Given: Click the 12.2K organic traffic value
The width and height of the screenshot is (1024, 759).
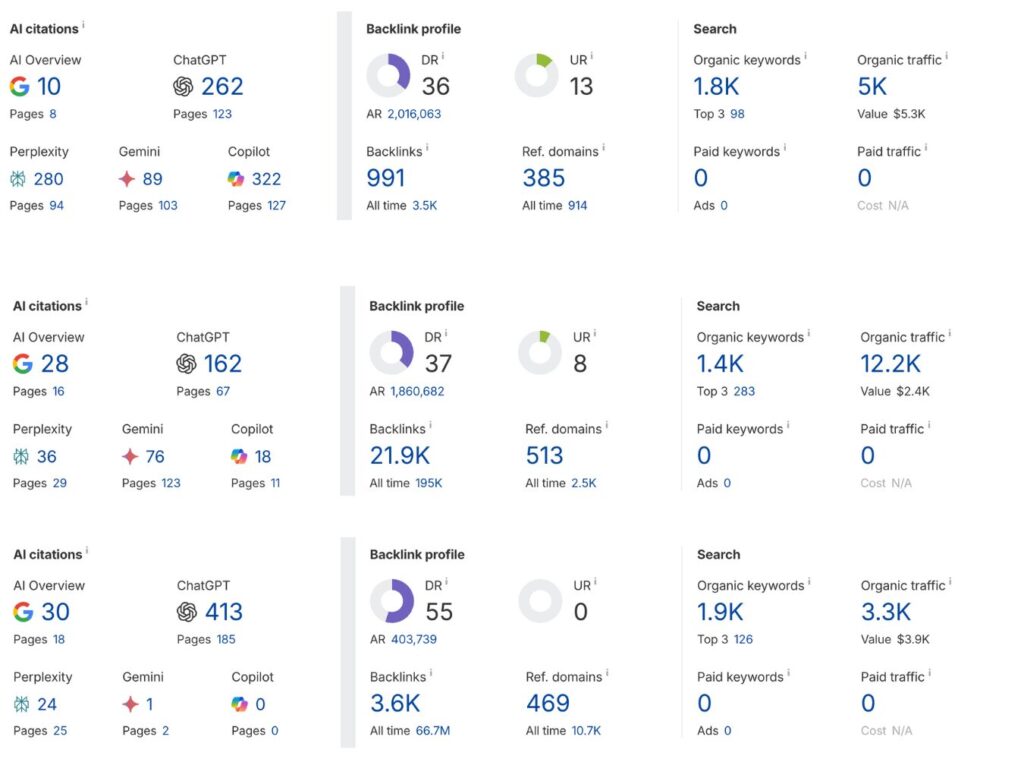Looking at the screenshot, I should pyautogui.click(x=890, y=364).
